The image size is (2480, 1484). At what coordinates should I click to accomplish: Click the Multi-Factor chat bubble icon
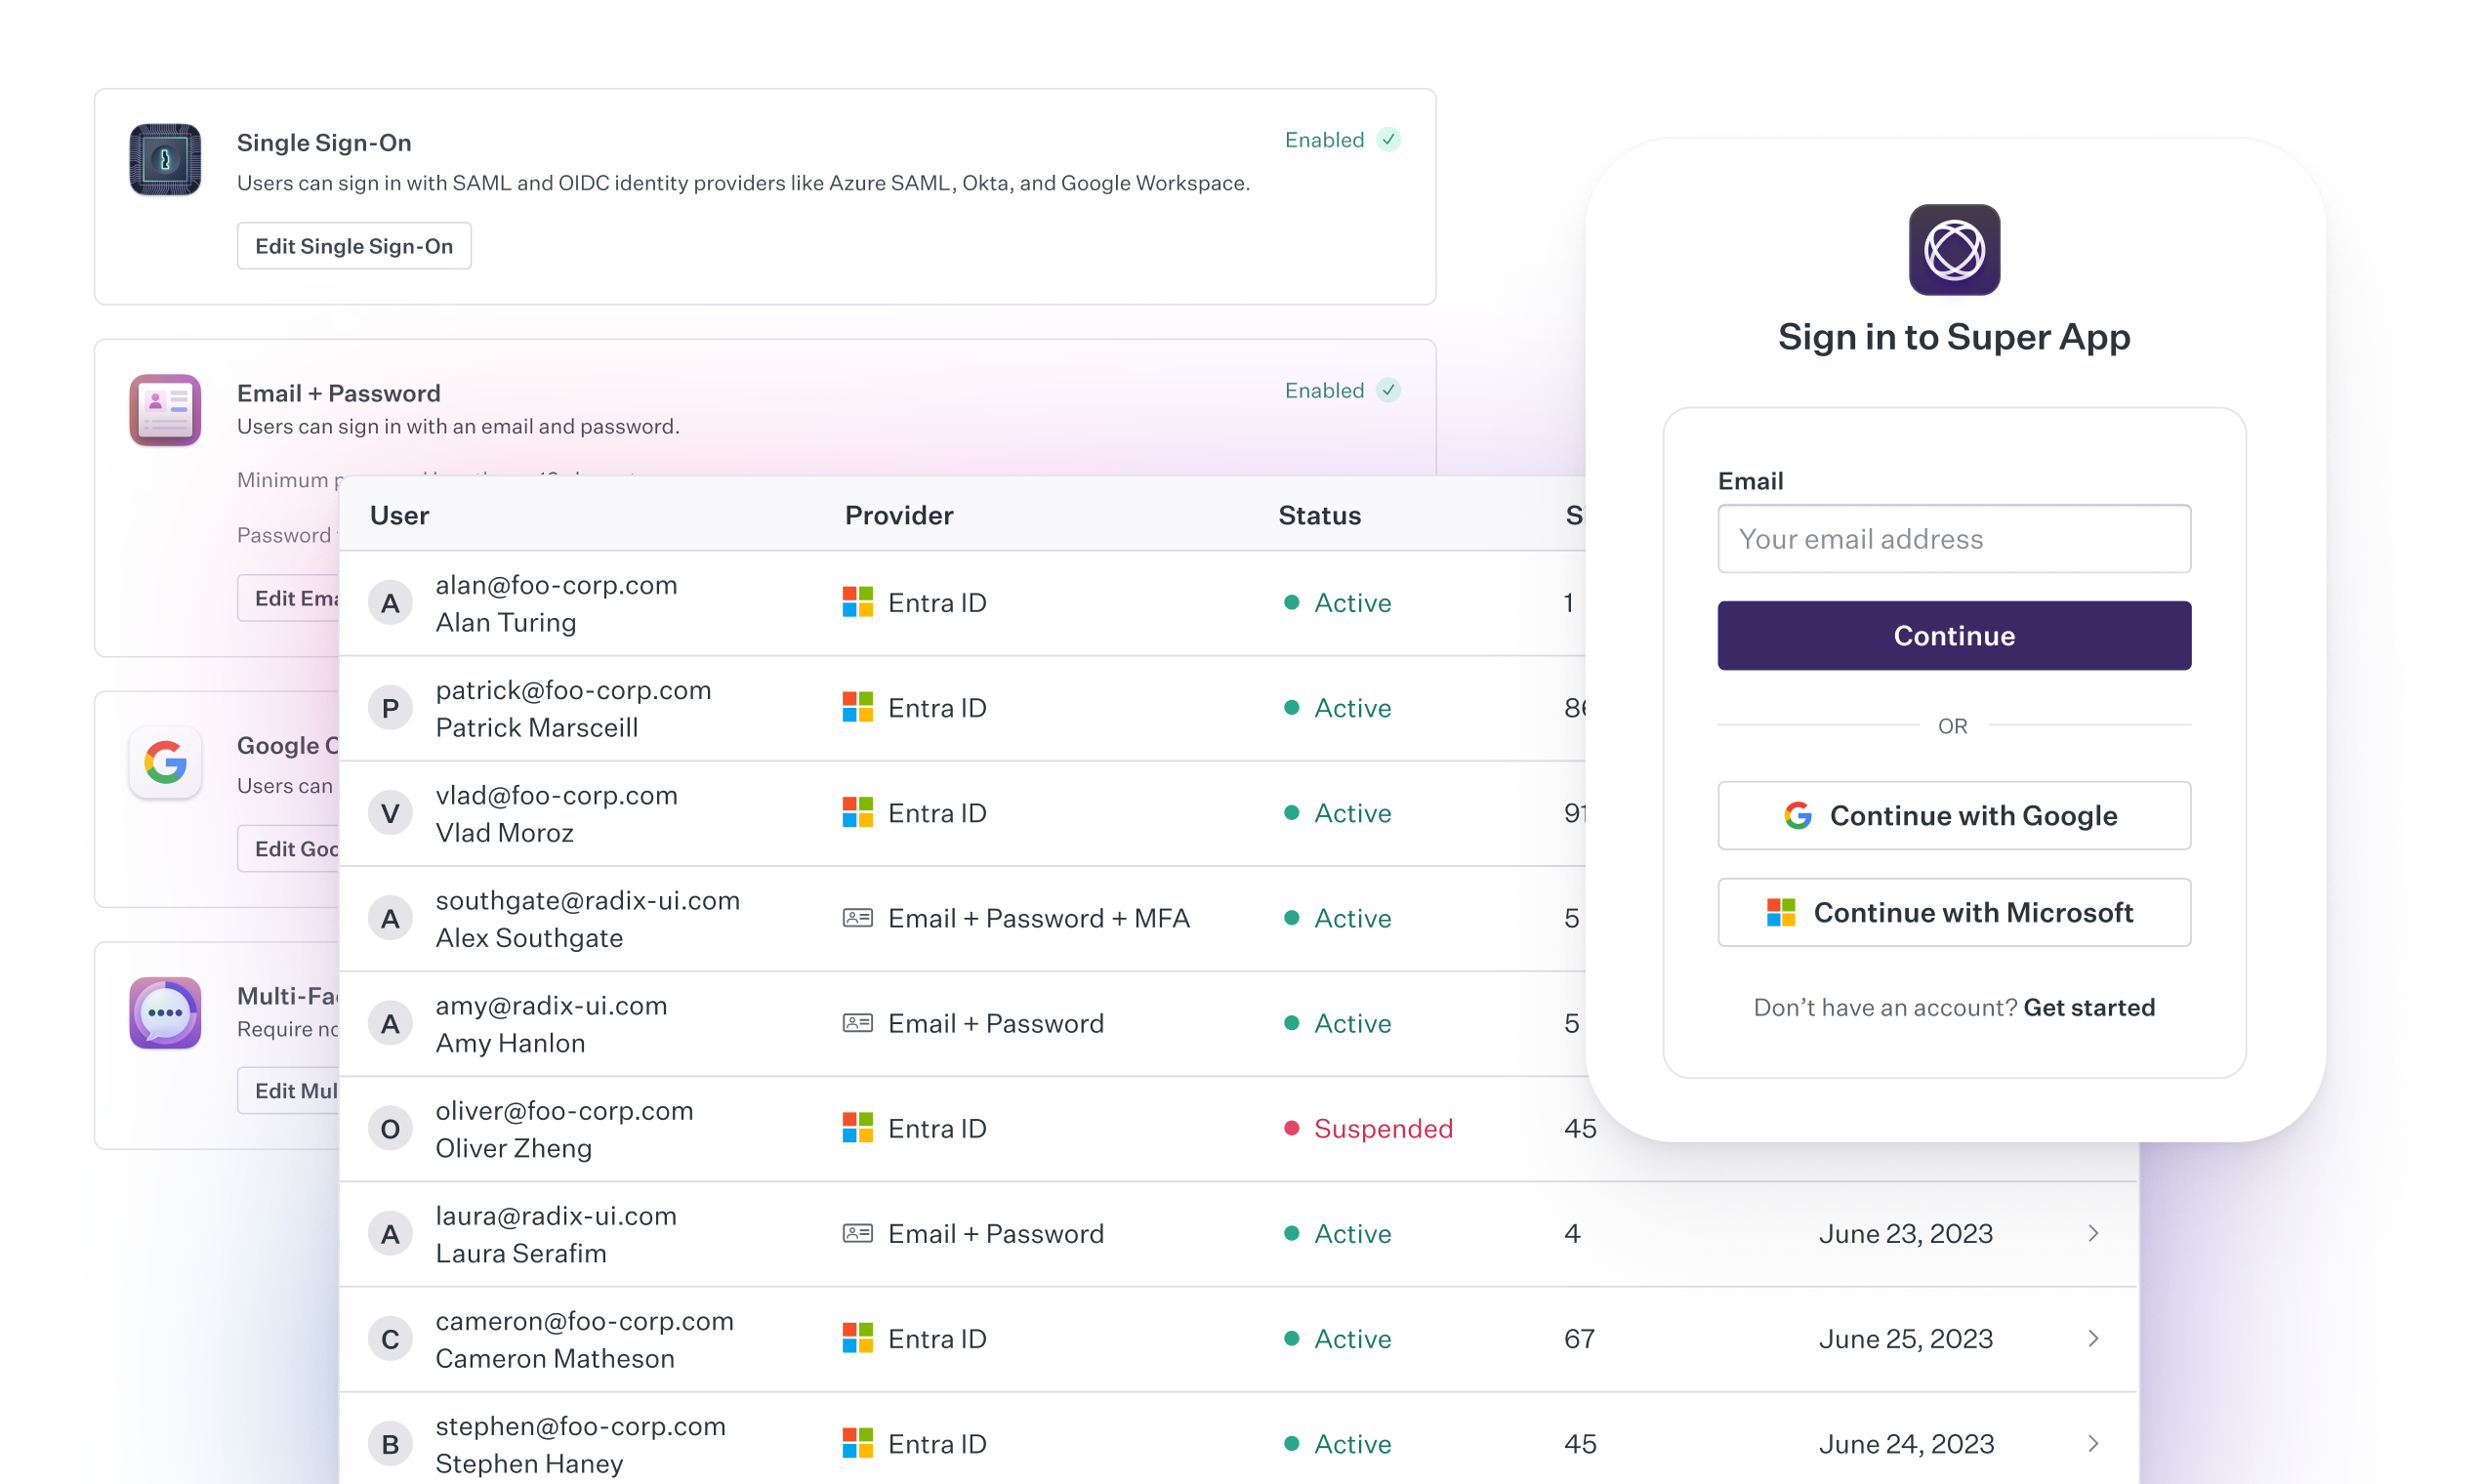(x=164, y=1012)
